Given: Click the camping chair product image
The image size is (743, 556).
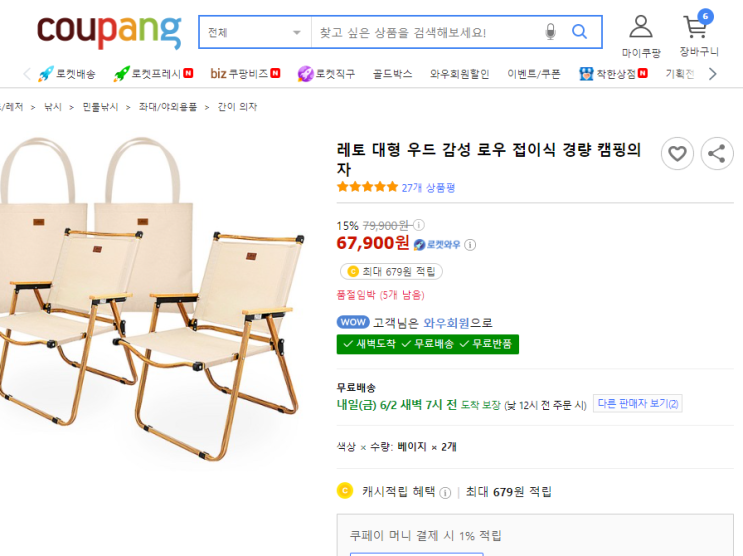Looking at the screenshot, I should click(150, 300).
